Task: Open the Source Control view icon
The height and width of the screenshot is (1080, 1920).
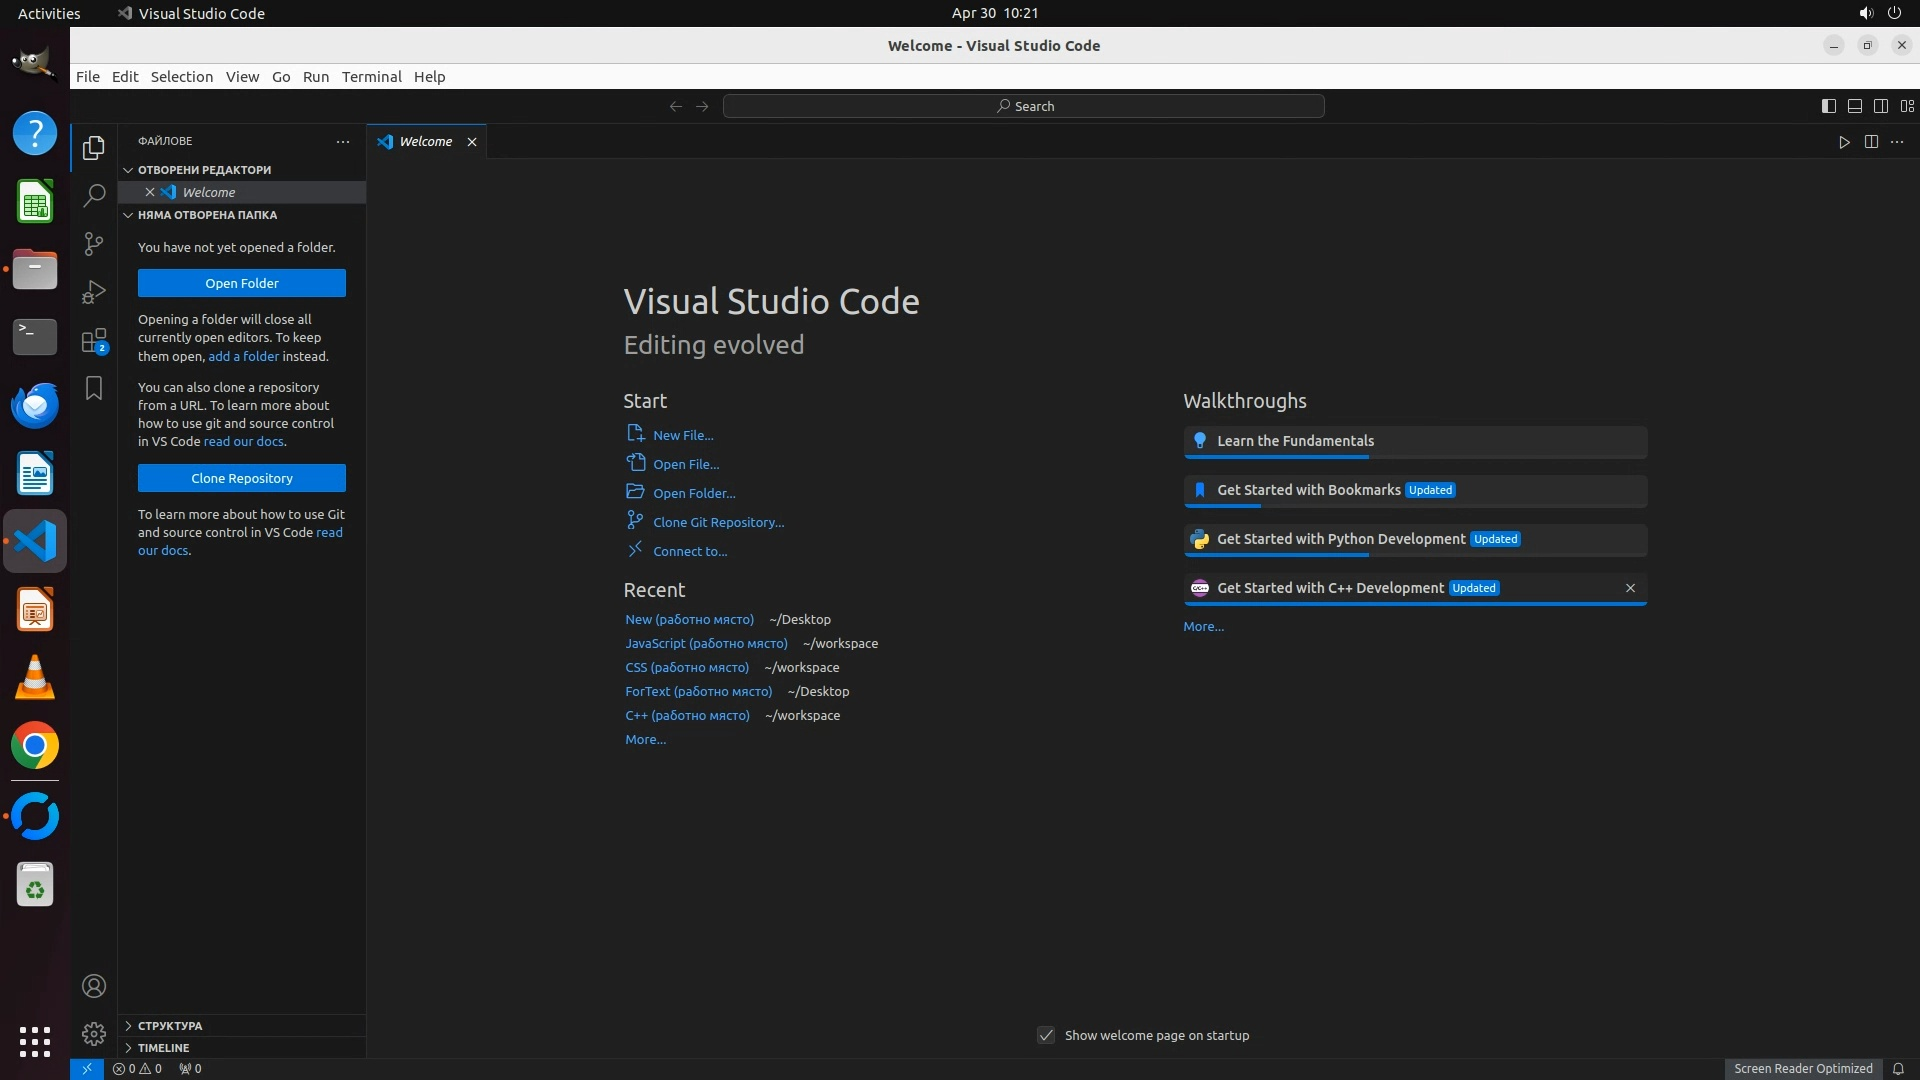Action: (94, 244)
